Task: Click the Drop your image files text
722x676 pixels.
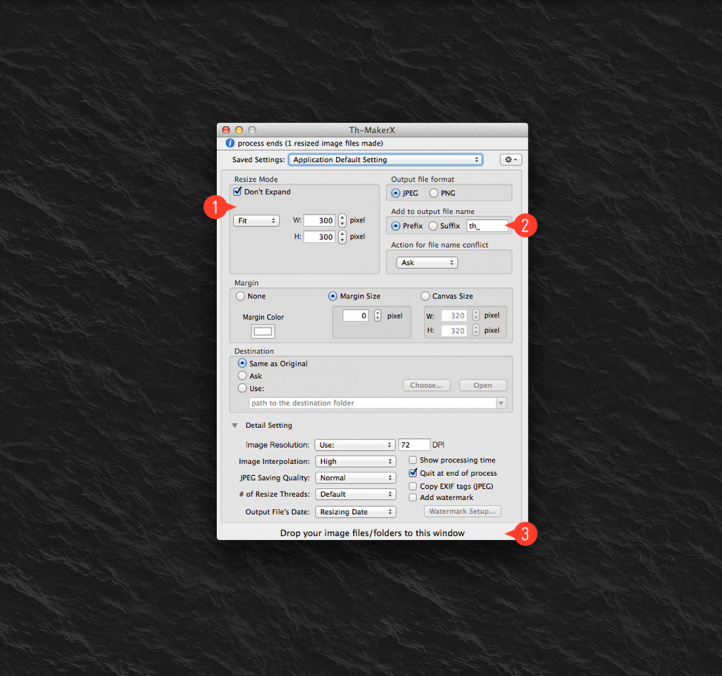Action: tap(372, 533)
